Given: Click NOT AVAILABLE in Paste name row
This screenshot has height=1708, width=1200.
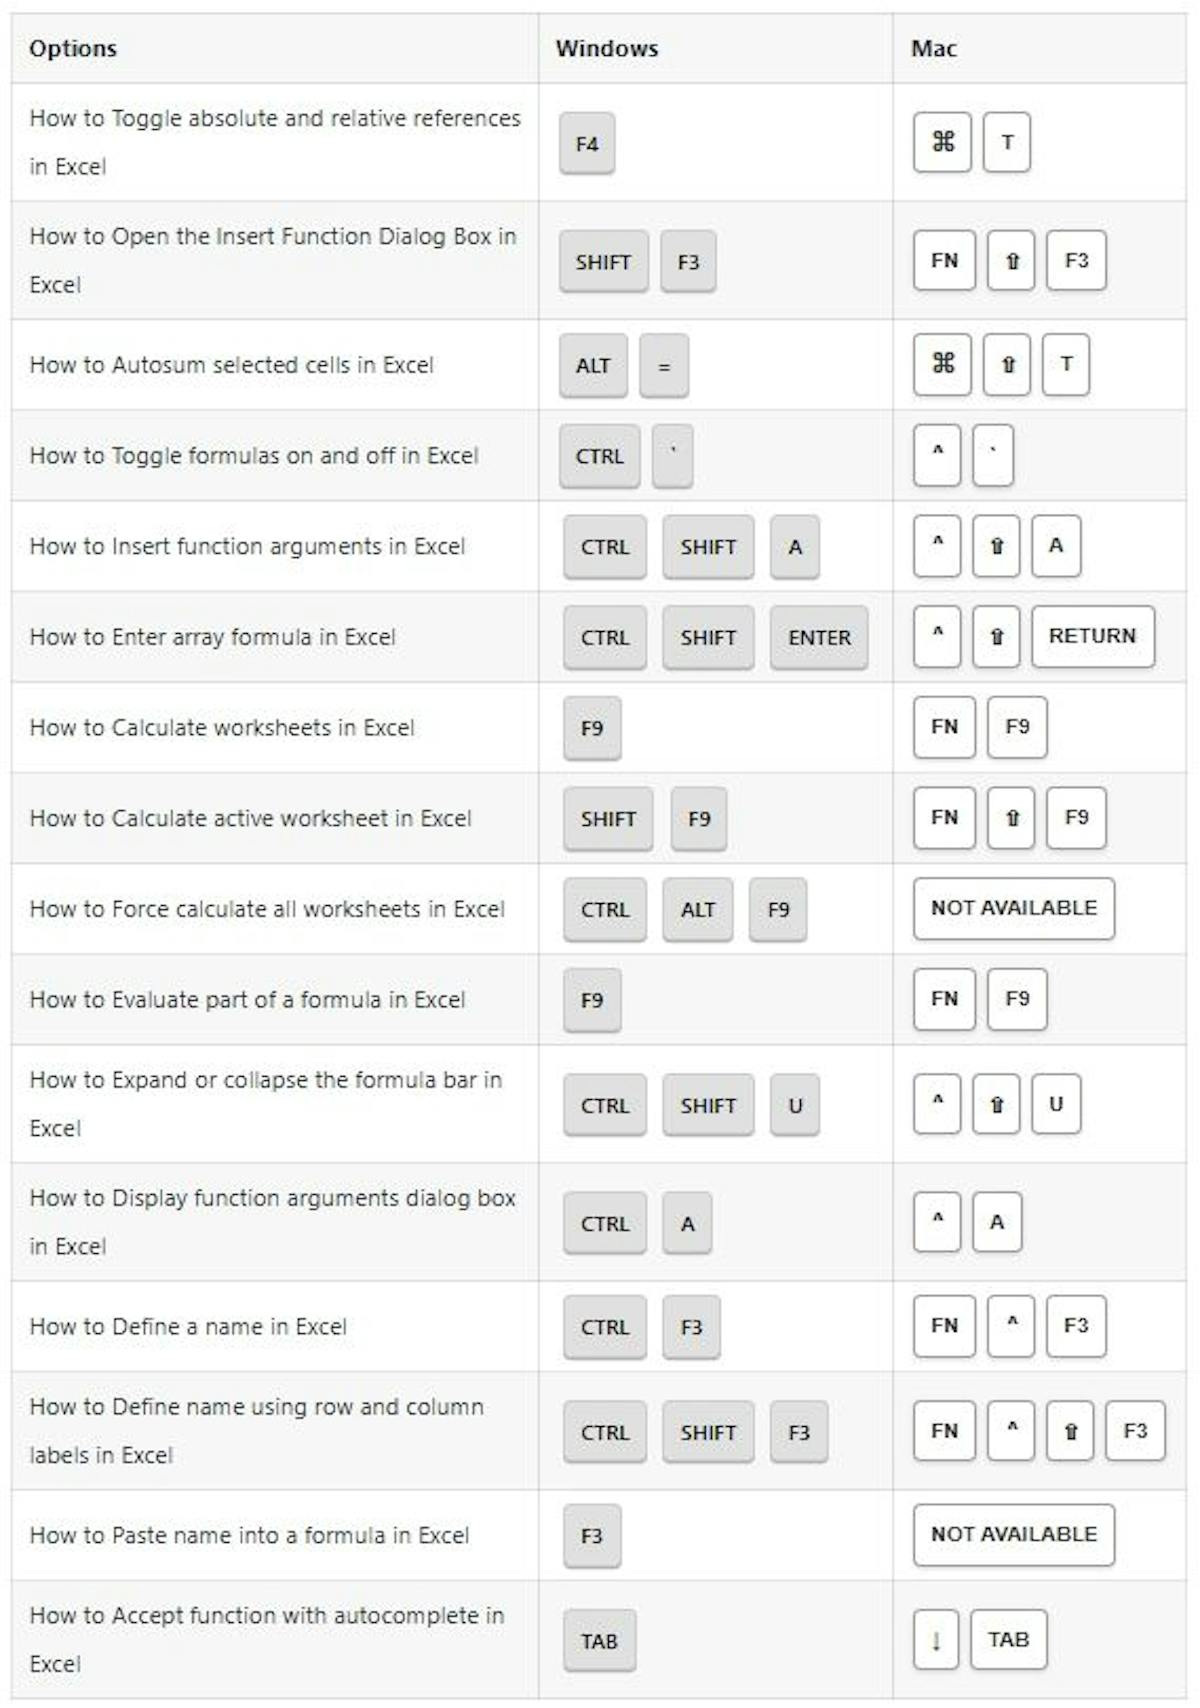Looking at the screenshot, I should click(1014, 1534).
